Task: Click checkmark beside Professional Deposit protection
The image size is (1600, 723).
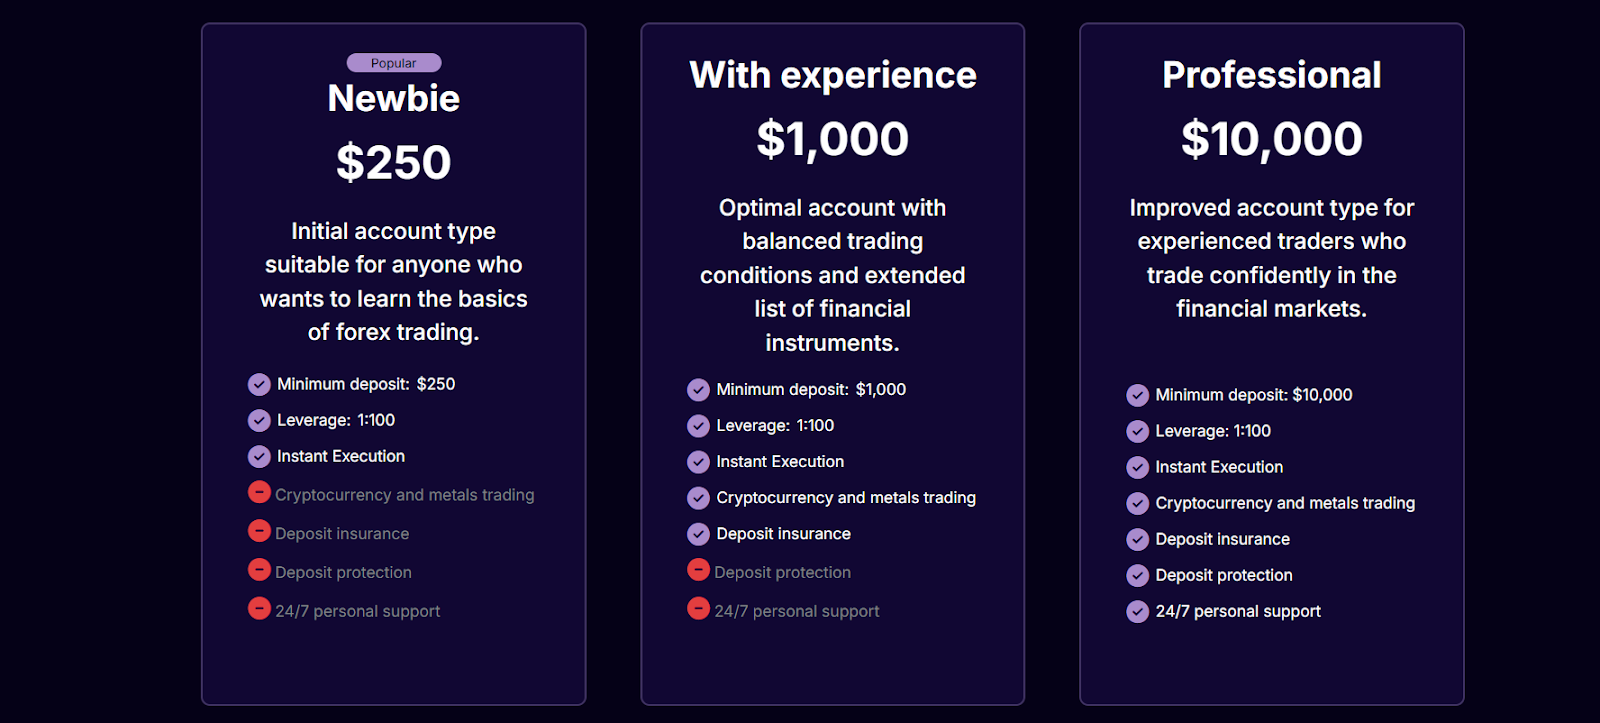Action: pyautogui.click(x=1137, y=575)
